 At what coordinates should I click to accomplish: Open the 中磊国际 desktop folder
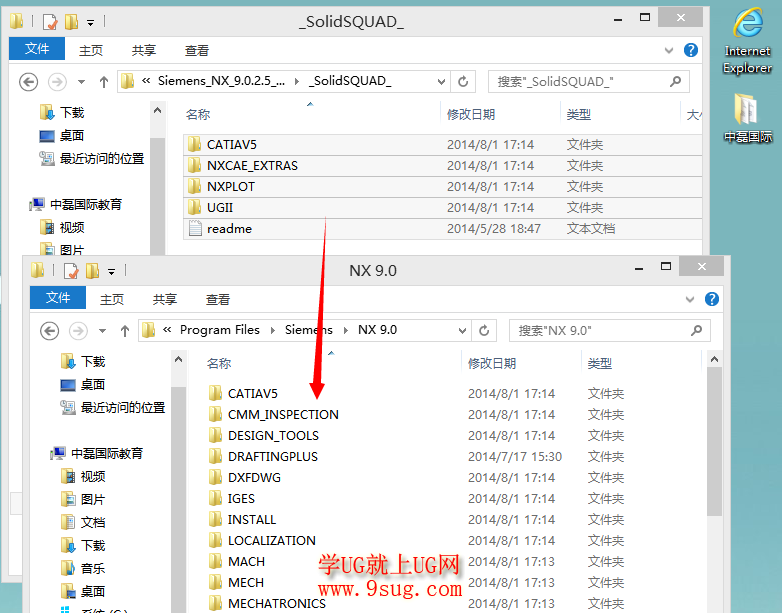click(747, 118)
